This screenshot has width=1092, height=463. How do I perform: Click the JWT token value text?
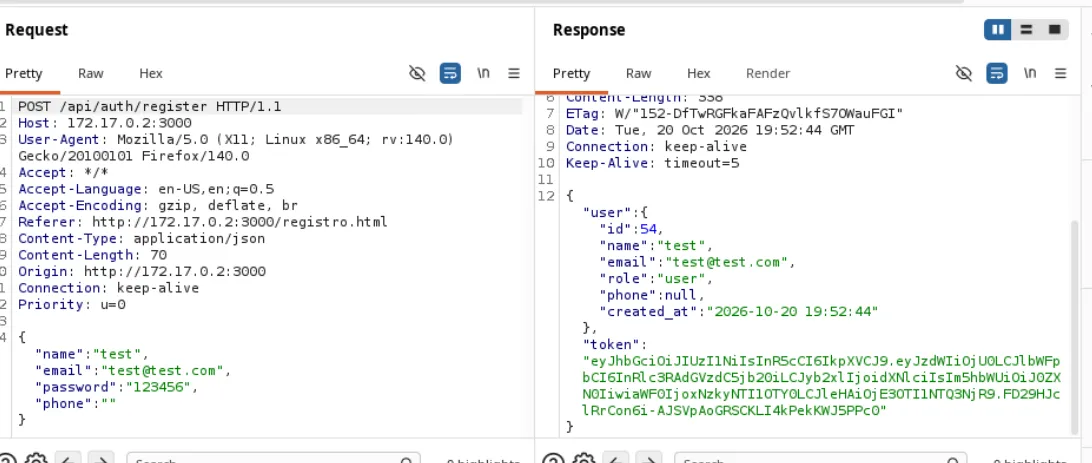pyautogui.click(x=822, y=386)
